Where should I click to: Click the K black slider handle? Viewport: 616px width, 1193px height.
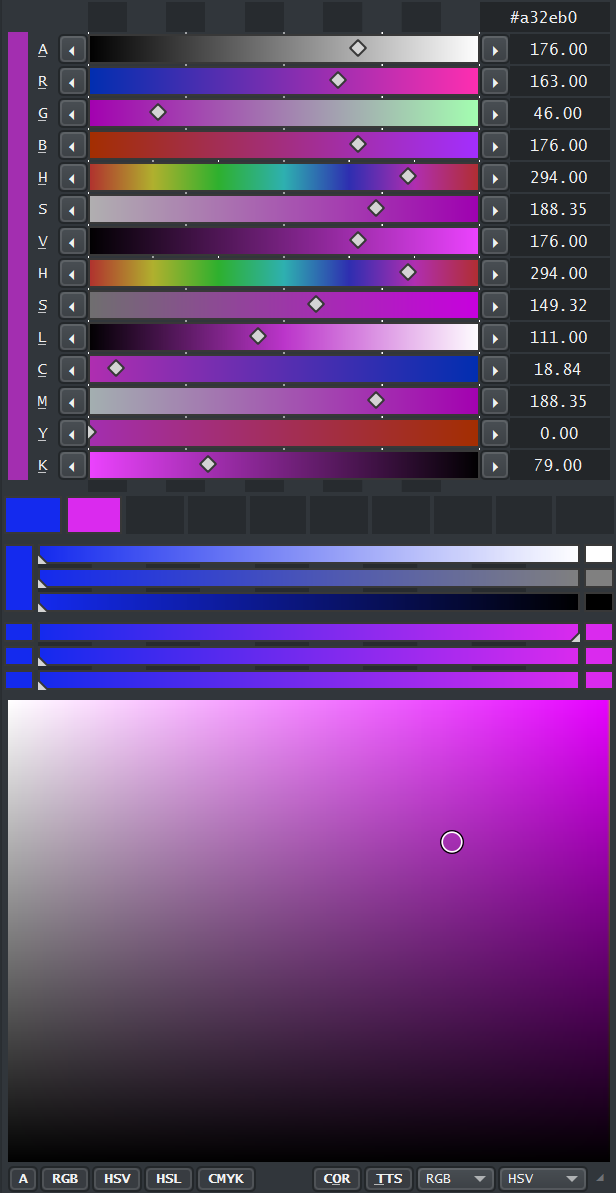tap(208, 463)
